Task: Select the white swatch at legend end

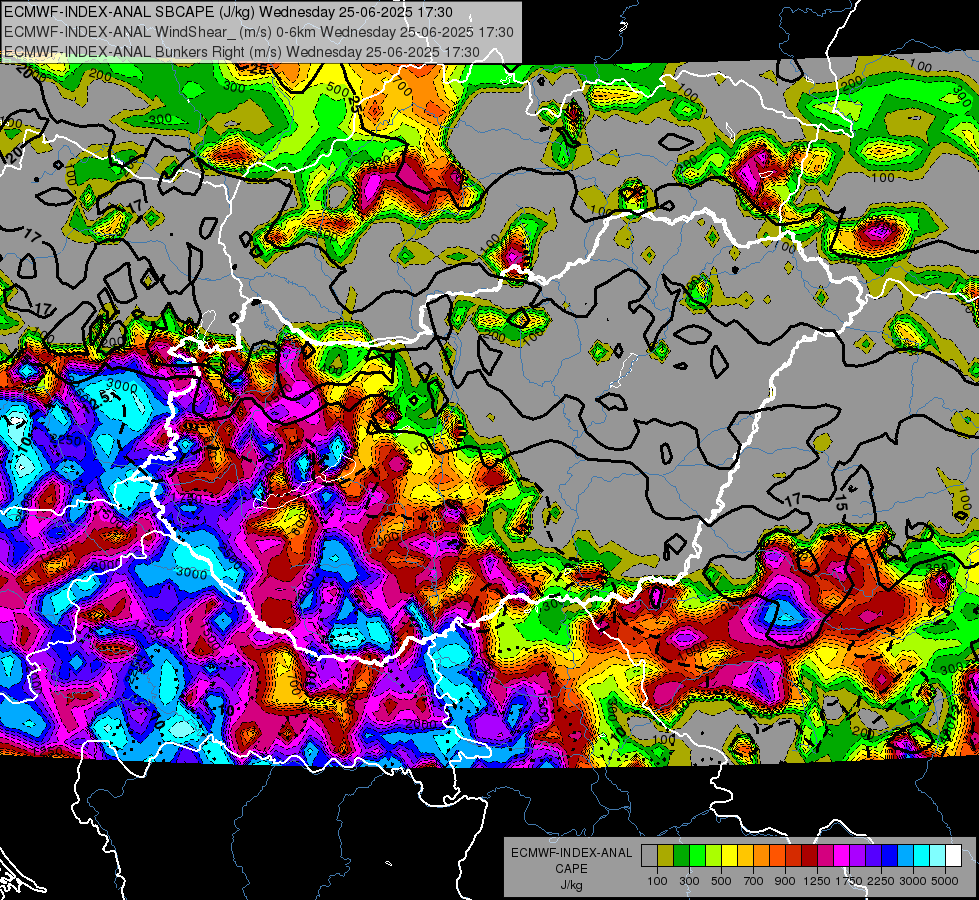Action: [x=953, y=856]
